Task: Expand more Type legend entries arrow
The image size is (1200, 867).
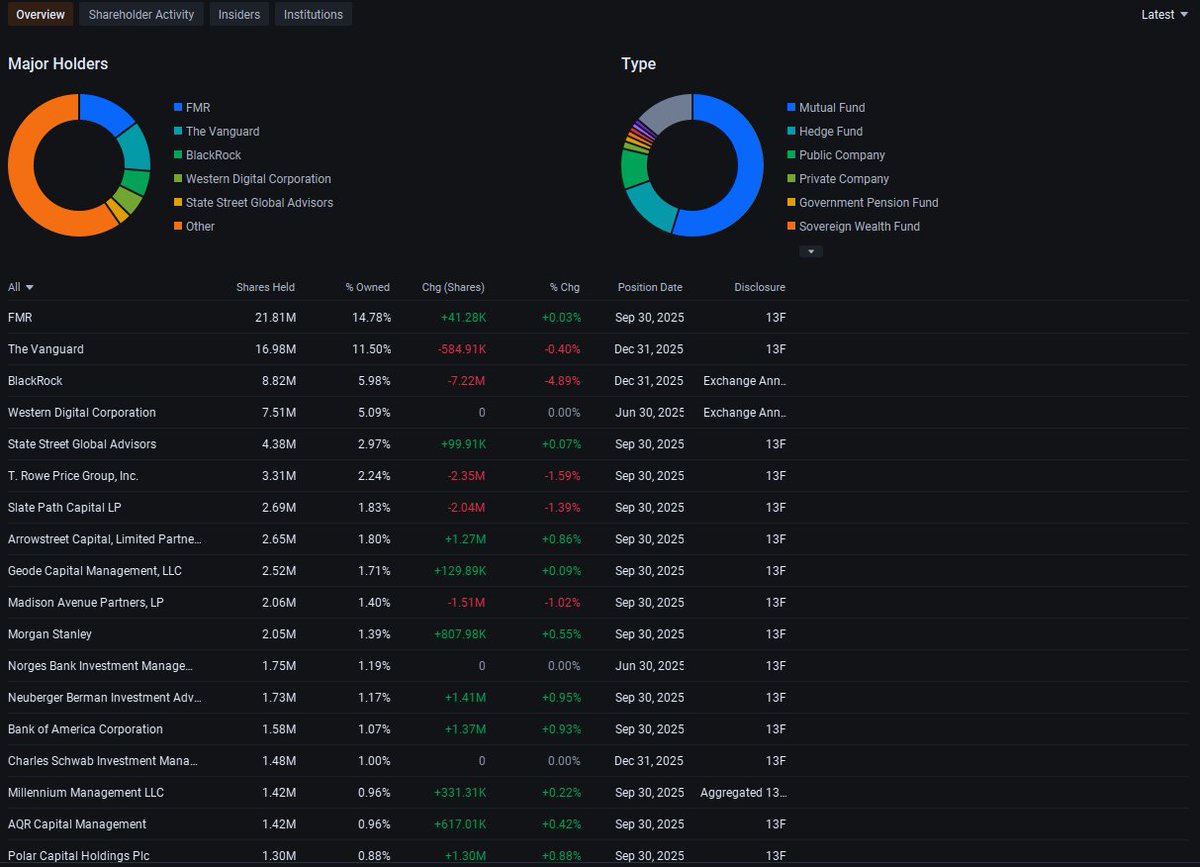Action: pos(811,251)
